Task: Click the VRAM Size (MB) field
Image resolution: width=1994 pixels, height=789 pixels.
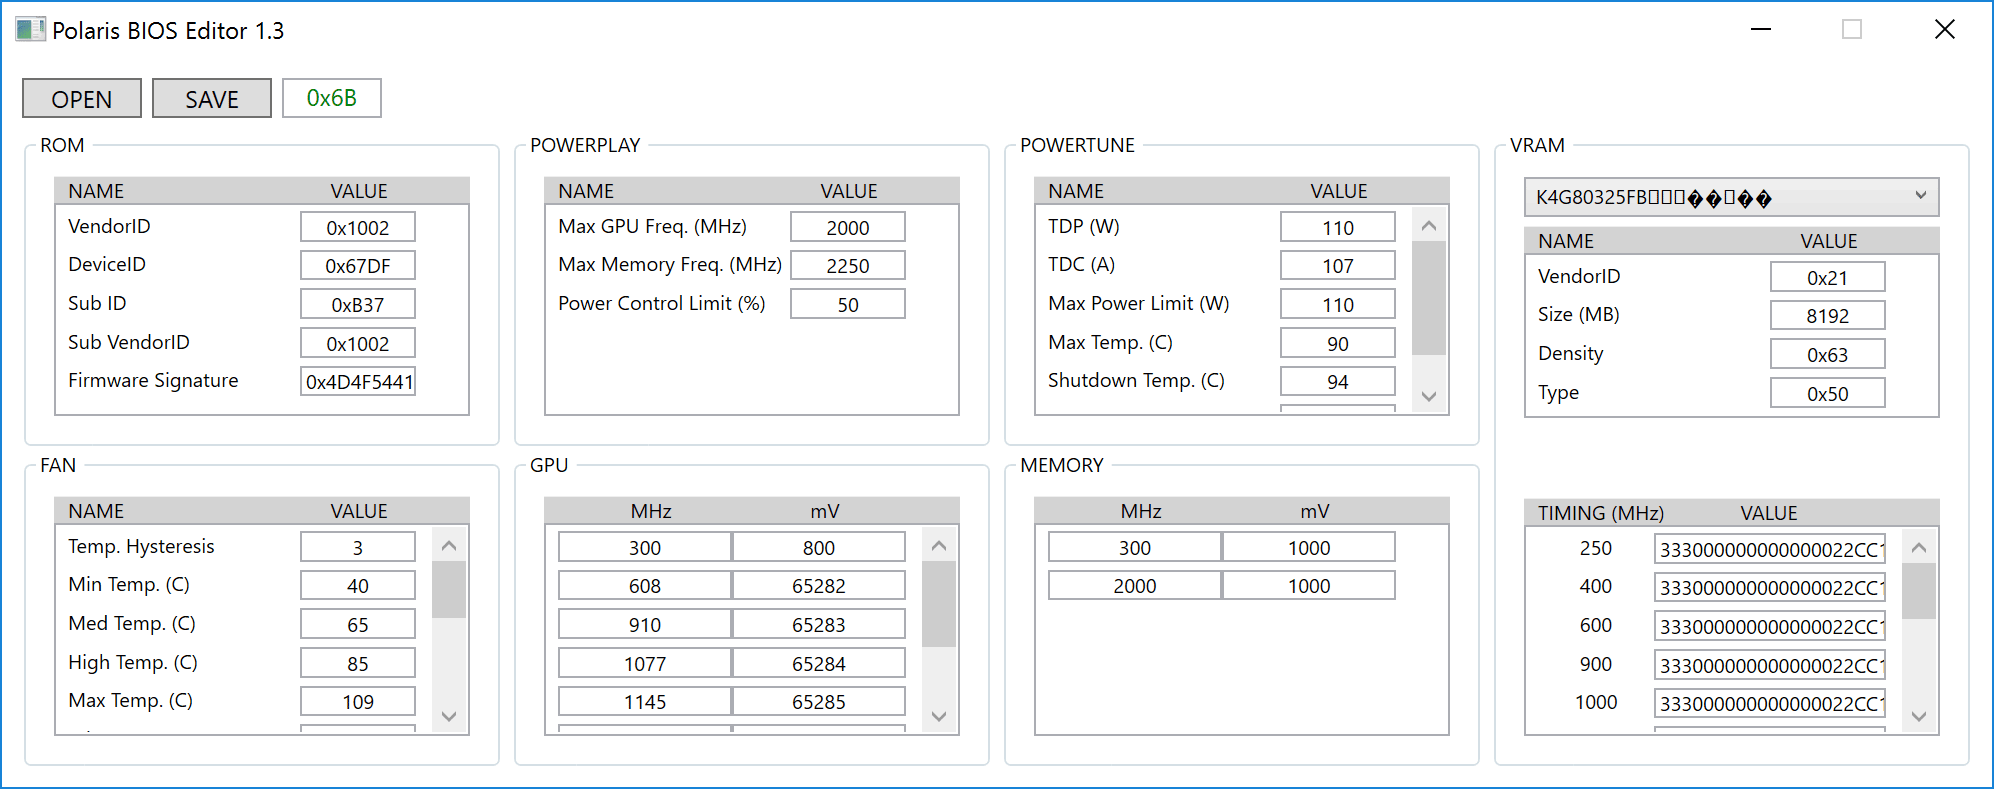Action: (1827, 316)
